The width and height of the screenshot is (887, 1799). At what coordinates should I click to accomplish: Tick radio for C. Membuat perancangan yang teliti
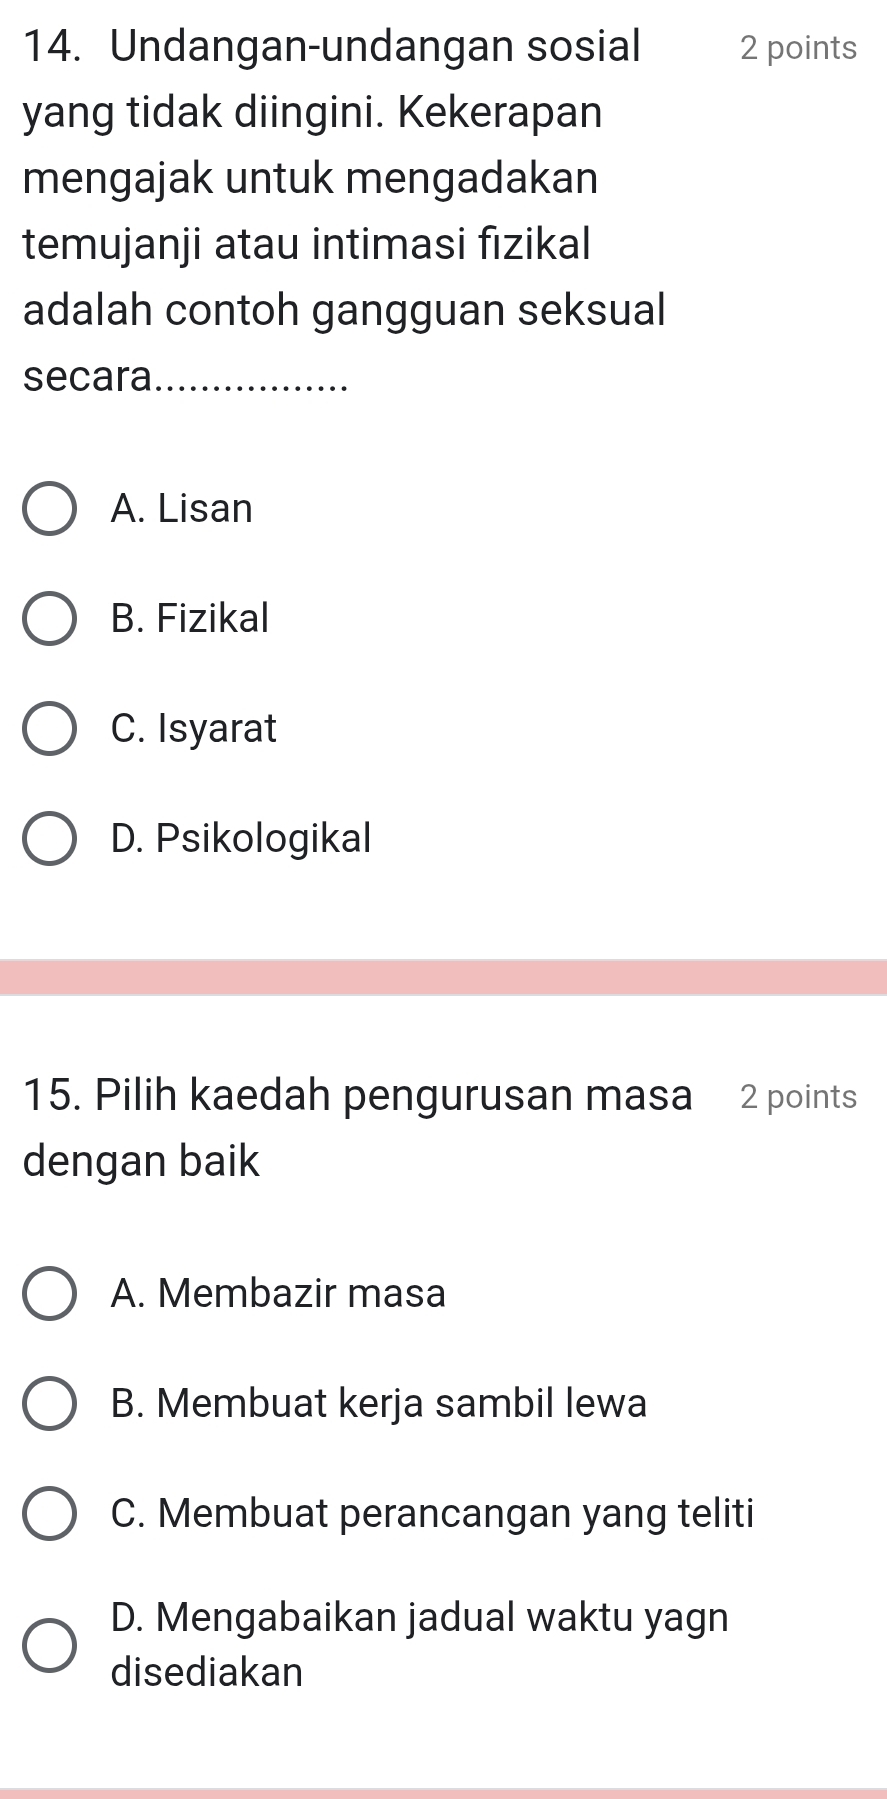click(x=48, y=1514)
